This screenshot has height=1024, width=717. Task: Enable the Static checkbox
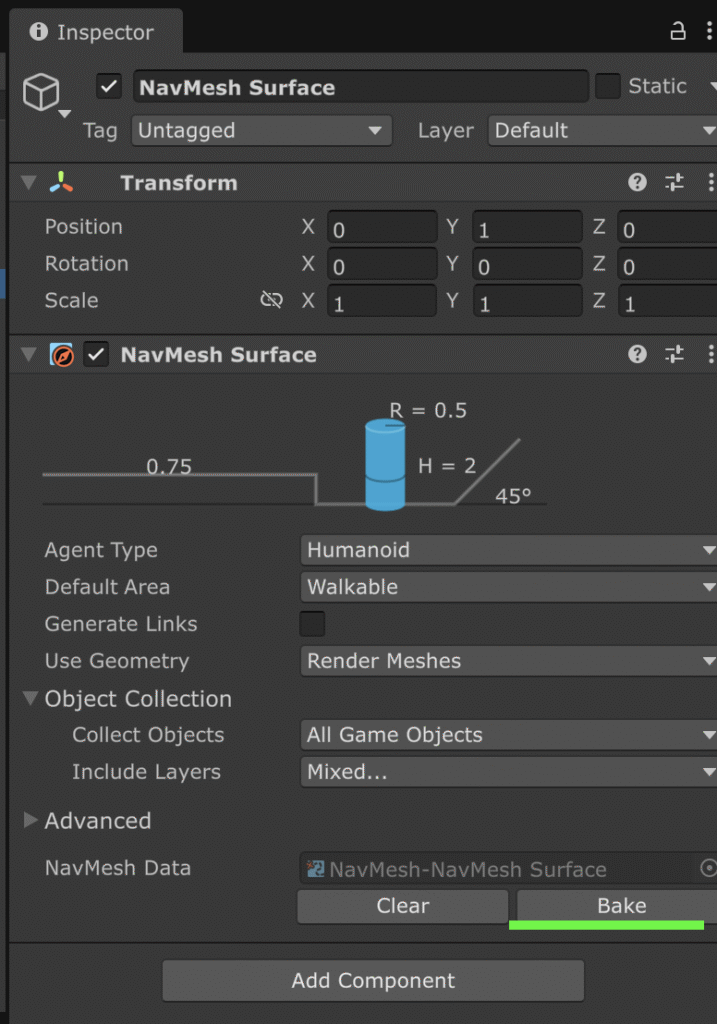[608, 87]
